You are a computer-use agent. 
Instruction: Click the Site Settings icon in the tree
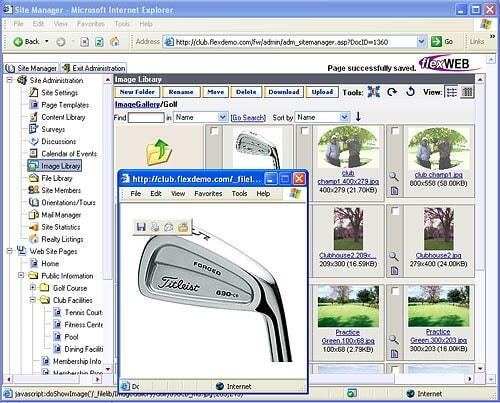pyautogui.click(x=34, y=92)
